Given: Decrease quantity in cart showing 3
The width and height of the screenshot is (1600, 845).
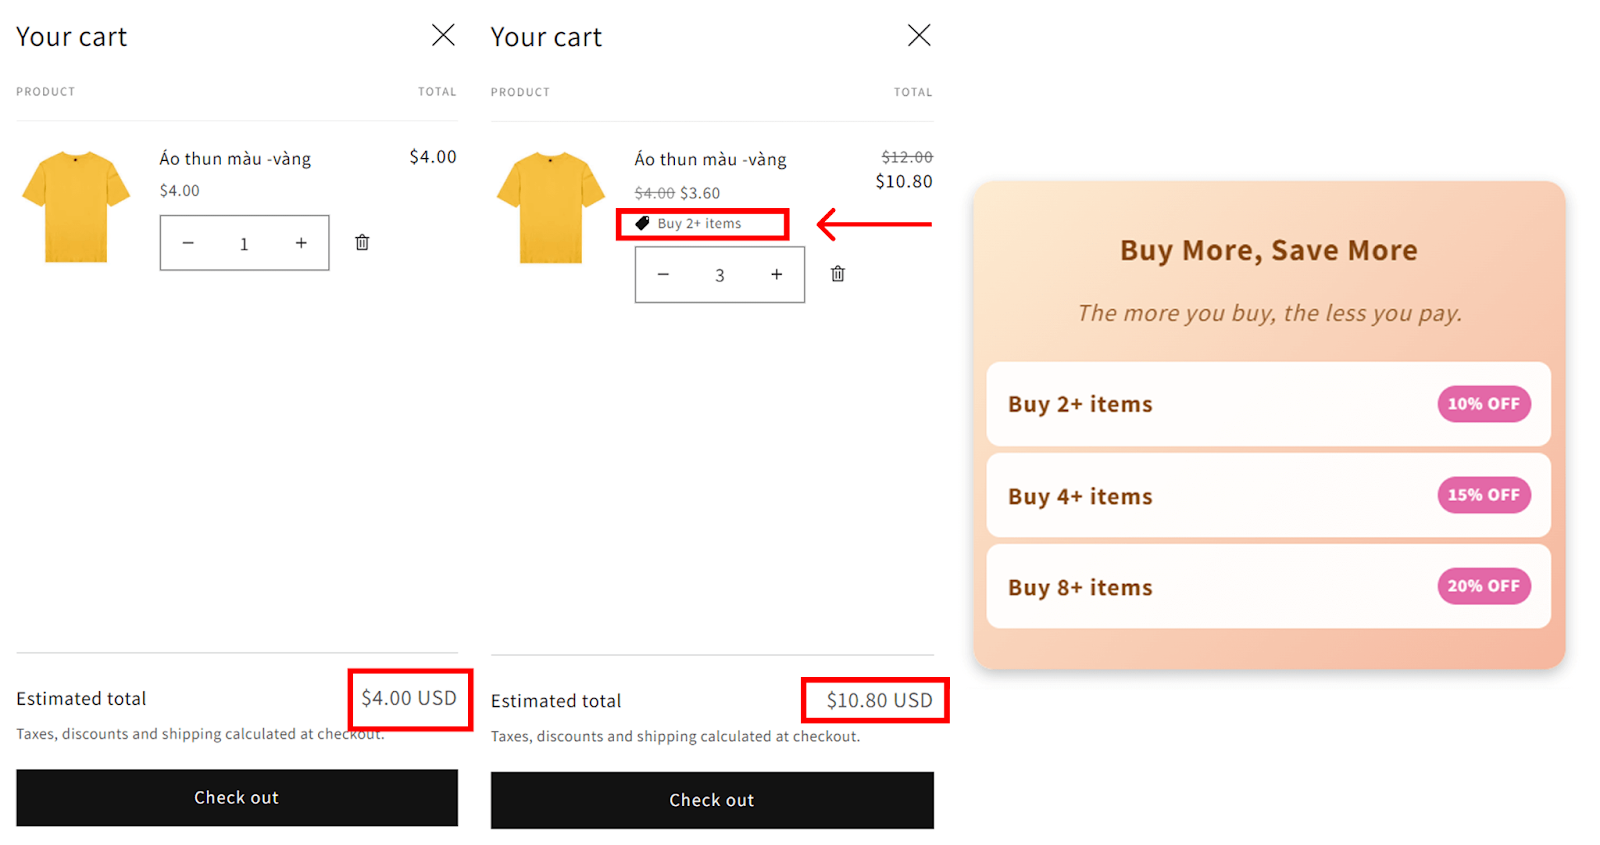Looking at the screenshot, I should [x=663, y=274].
